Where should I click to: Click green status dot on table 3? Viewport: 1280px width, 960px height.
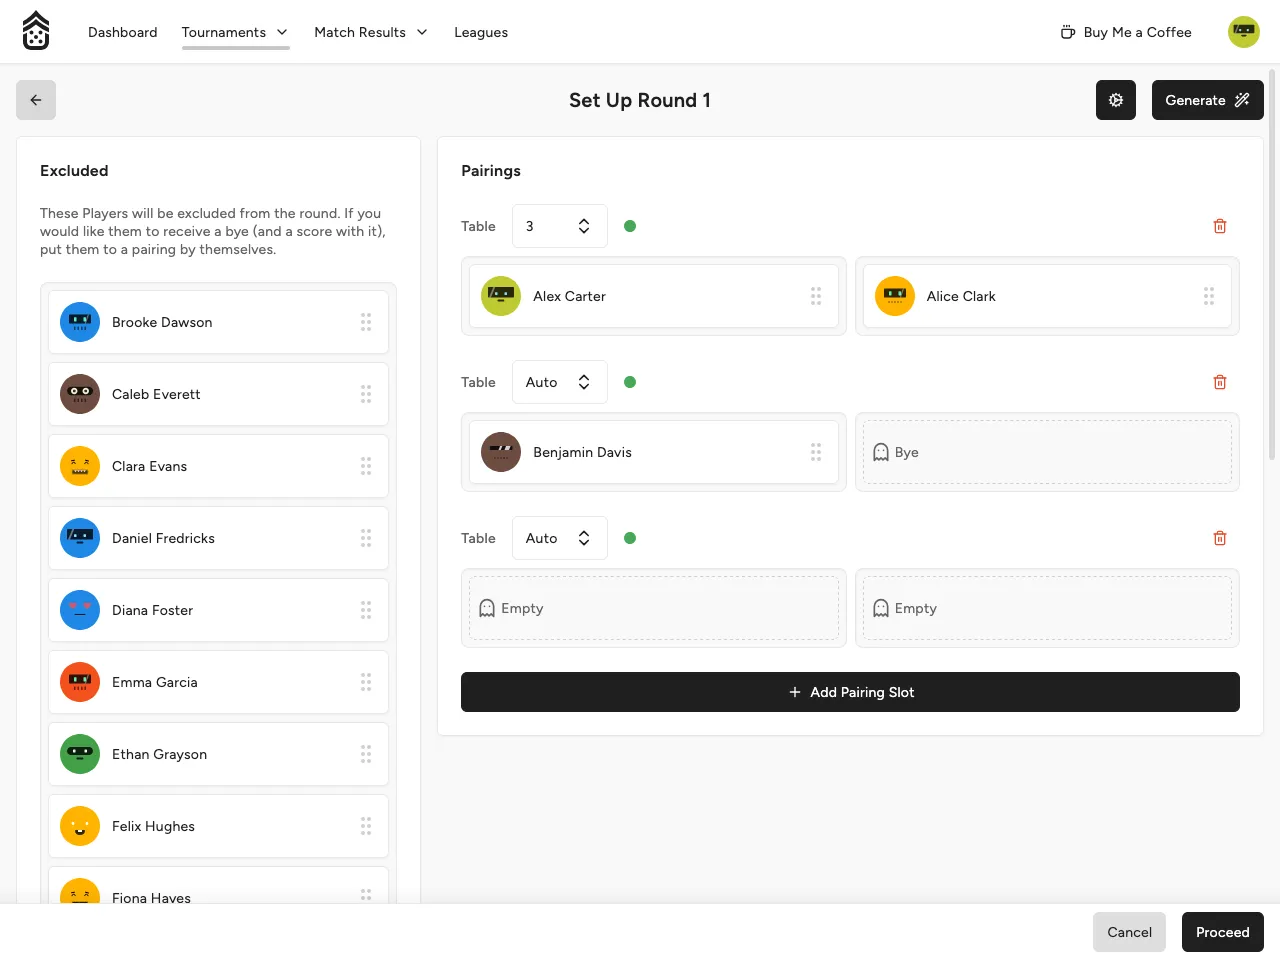coord(630,226)
